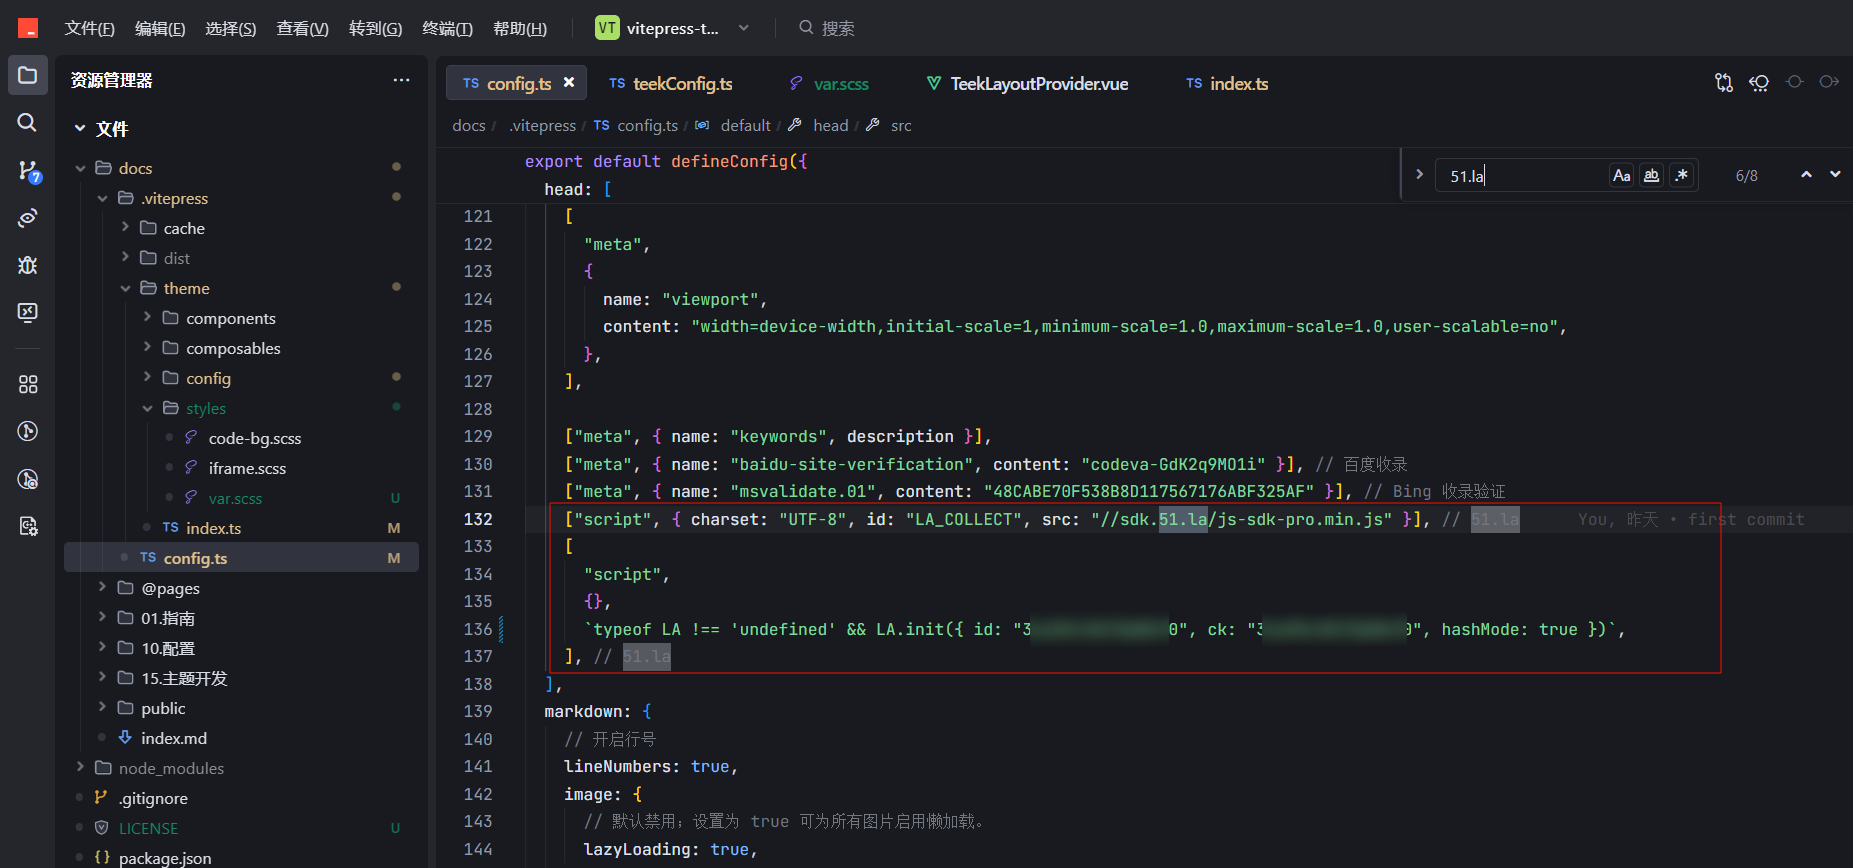1853x868 pixels.
Task: Expand the components folder
Action: click(x=147, y=318)
